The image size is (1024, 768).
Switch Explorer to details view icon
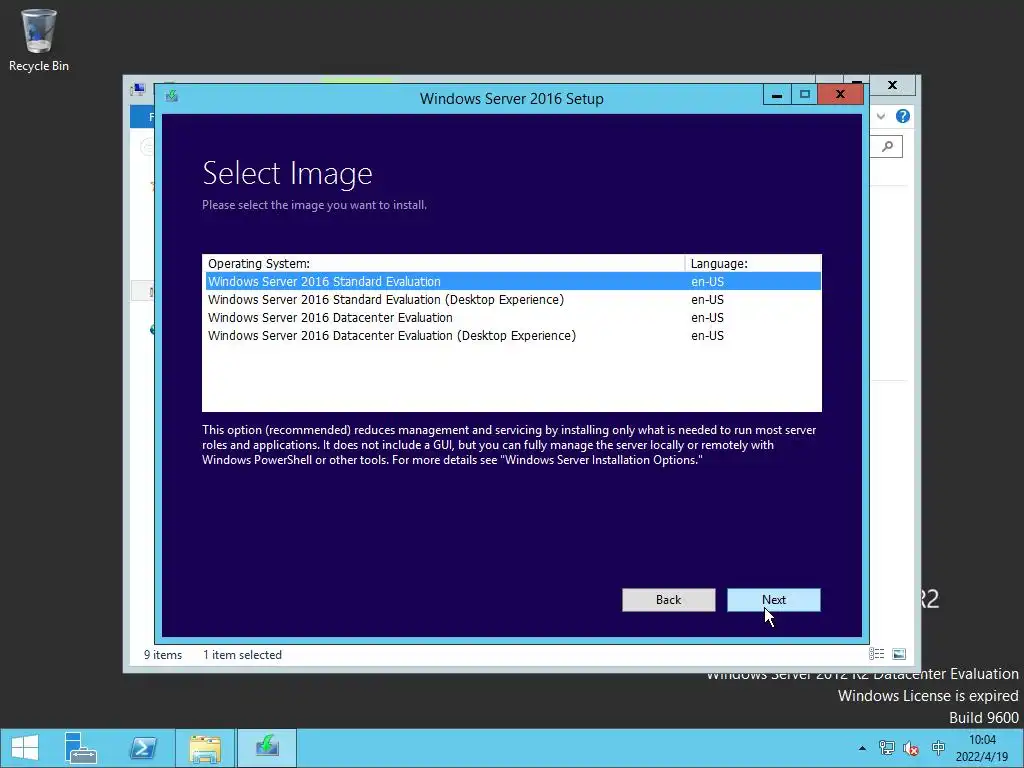point(876,654)
